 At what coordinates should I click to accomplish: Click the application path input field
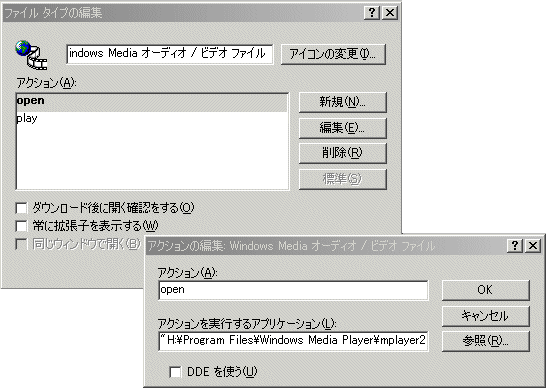[x=293, y=341]
